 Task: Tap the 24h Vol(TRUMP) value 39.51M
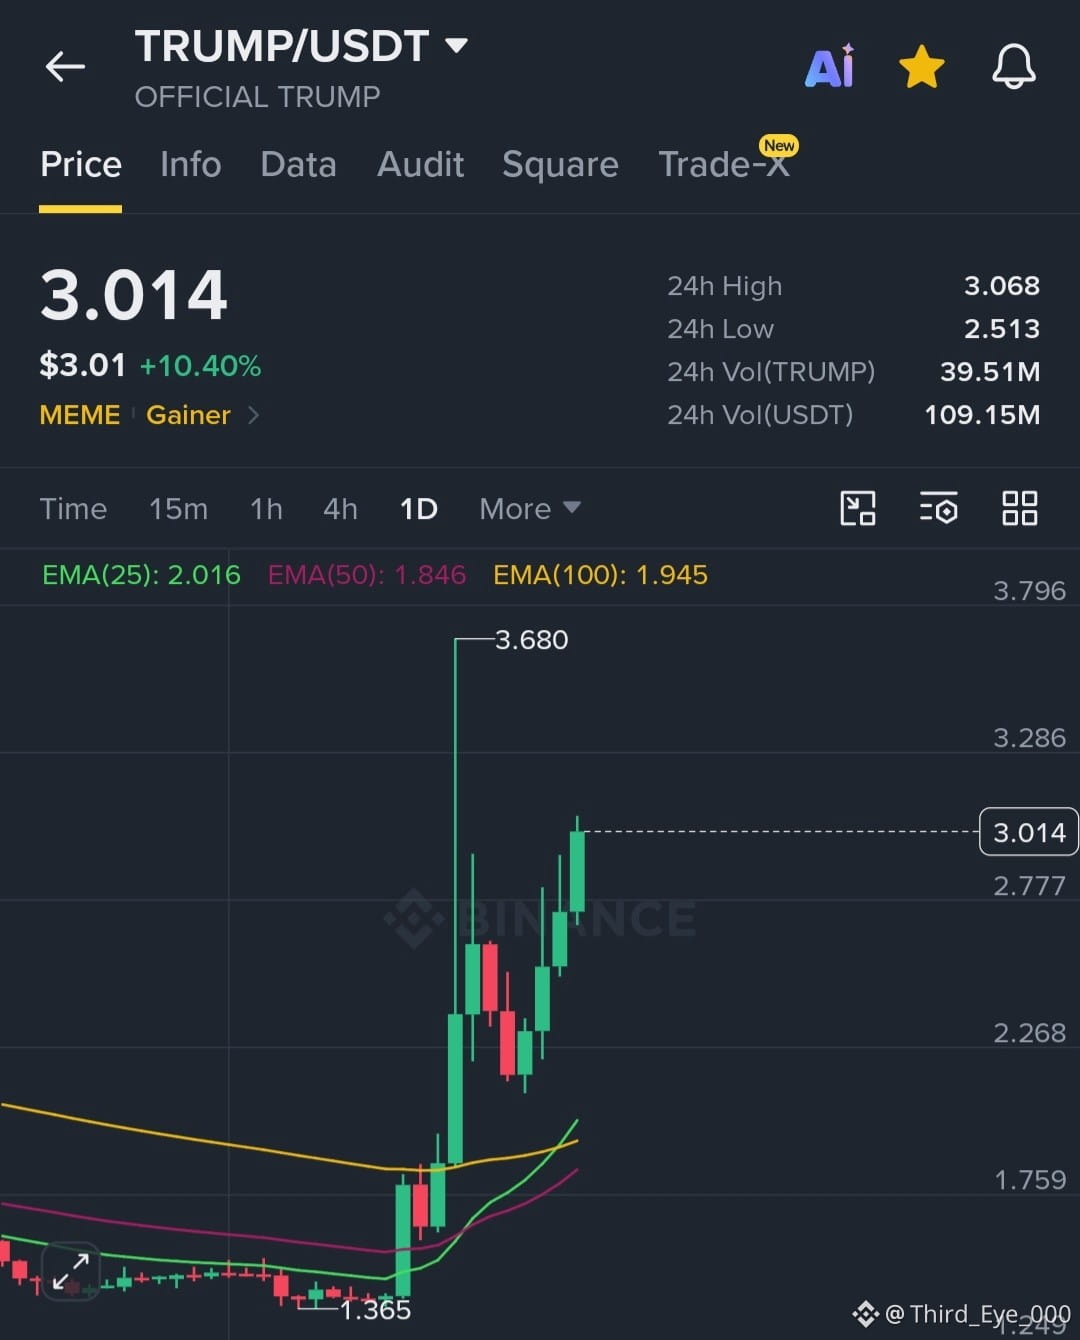click(x=990, y=372)
